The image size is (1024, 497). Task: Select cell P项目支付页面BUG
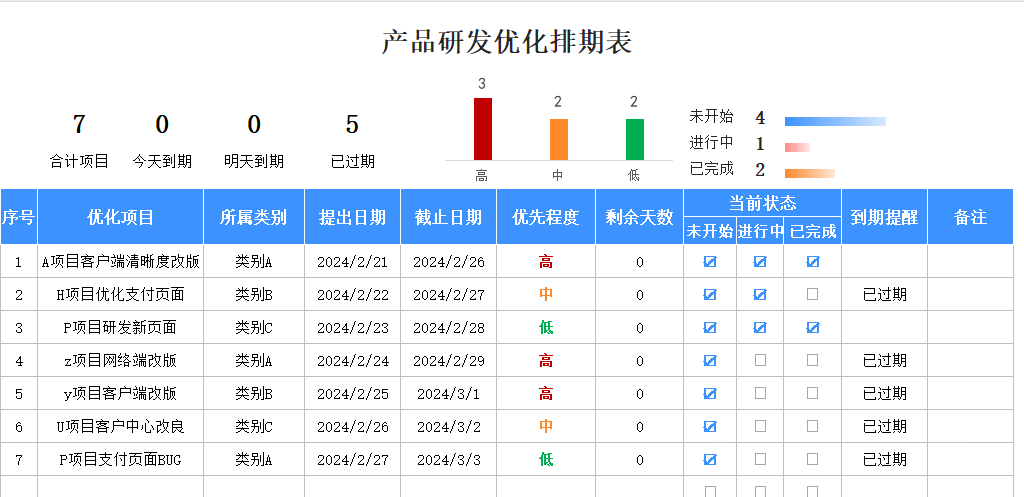coord(121,460)
